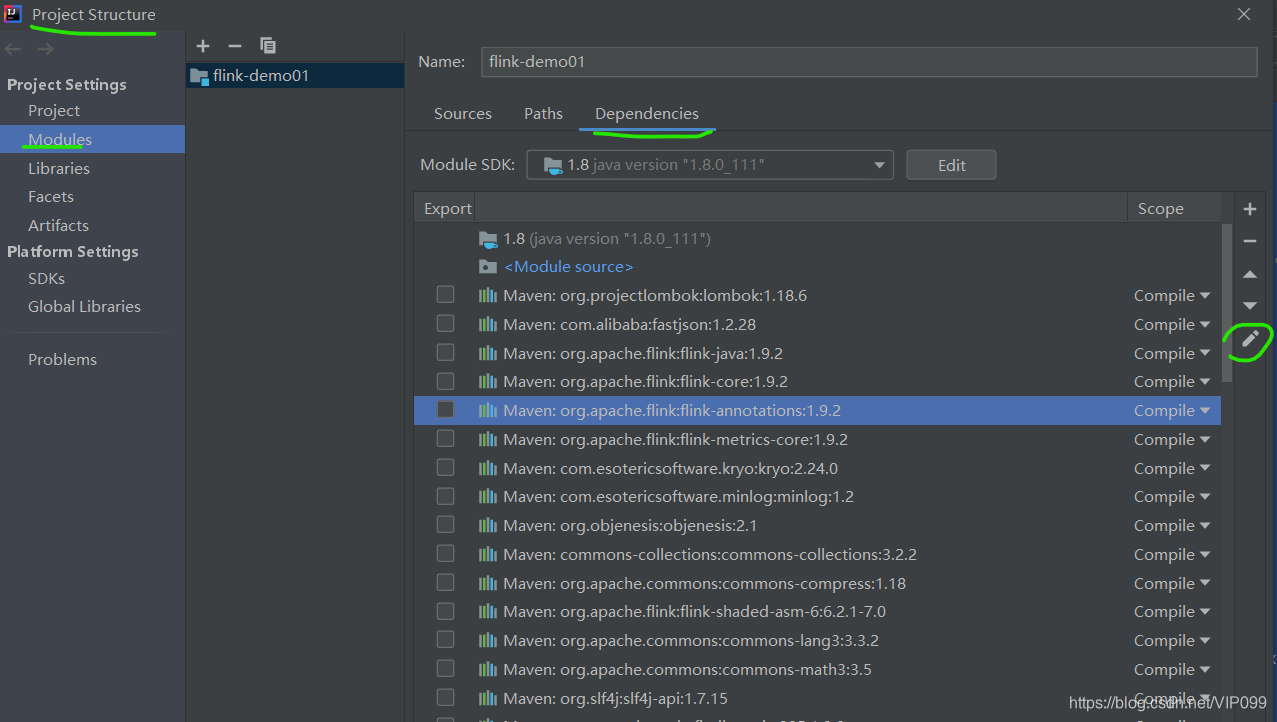The height and width of the screenshot is (722, 1277).
Task: Select Project in Project Settings
Action: (x=54, y=110)
